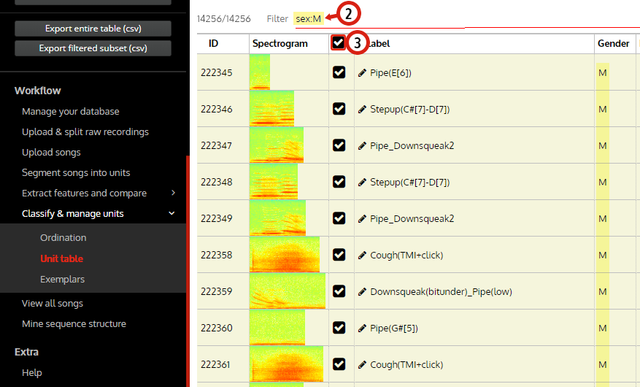Open the Help page
640x387 pixels.
tap(32, 373)
